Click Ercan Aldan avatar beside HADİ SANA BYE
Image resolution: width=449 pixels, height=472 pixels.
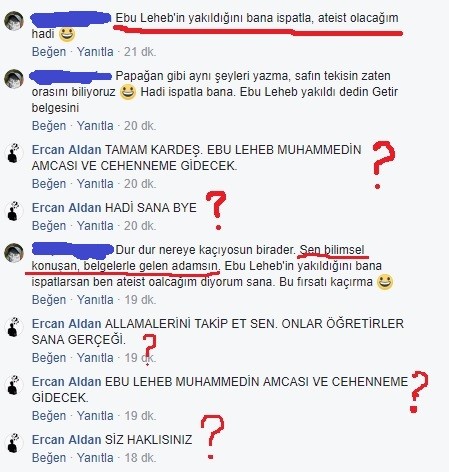coord(14,211)
